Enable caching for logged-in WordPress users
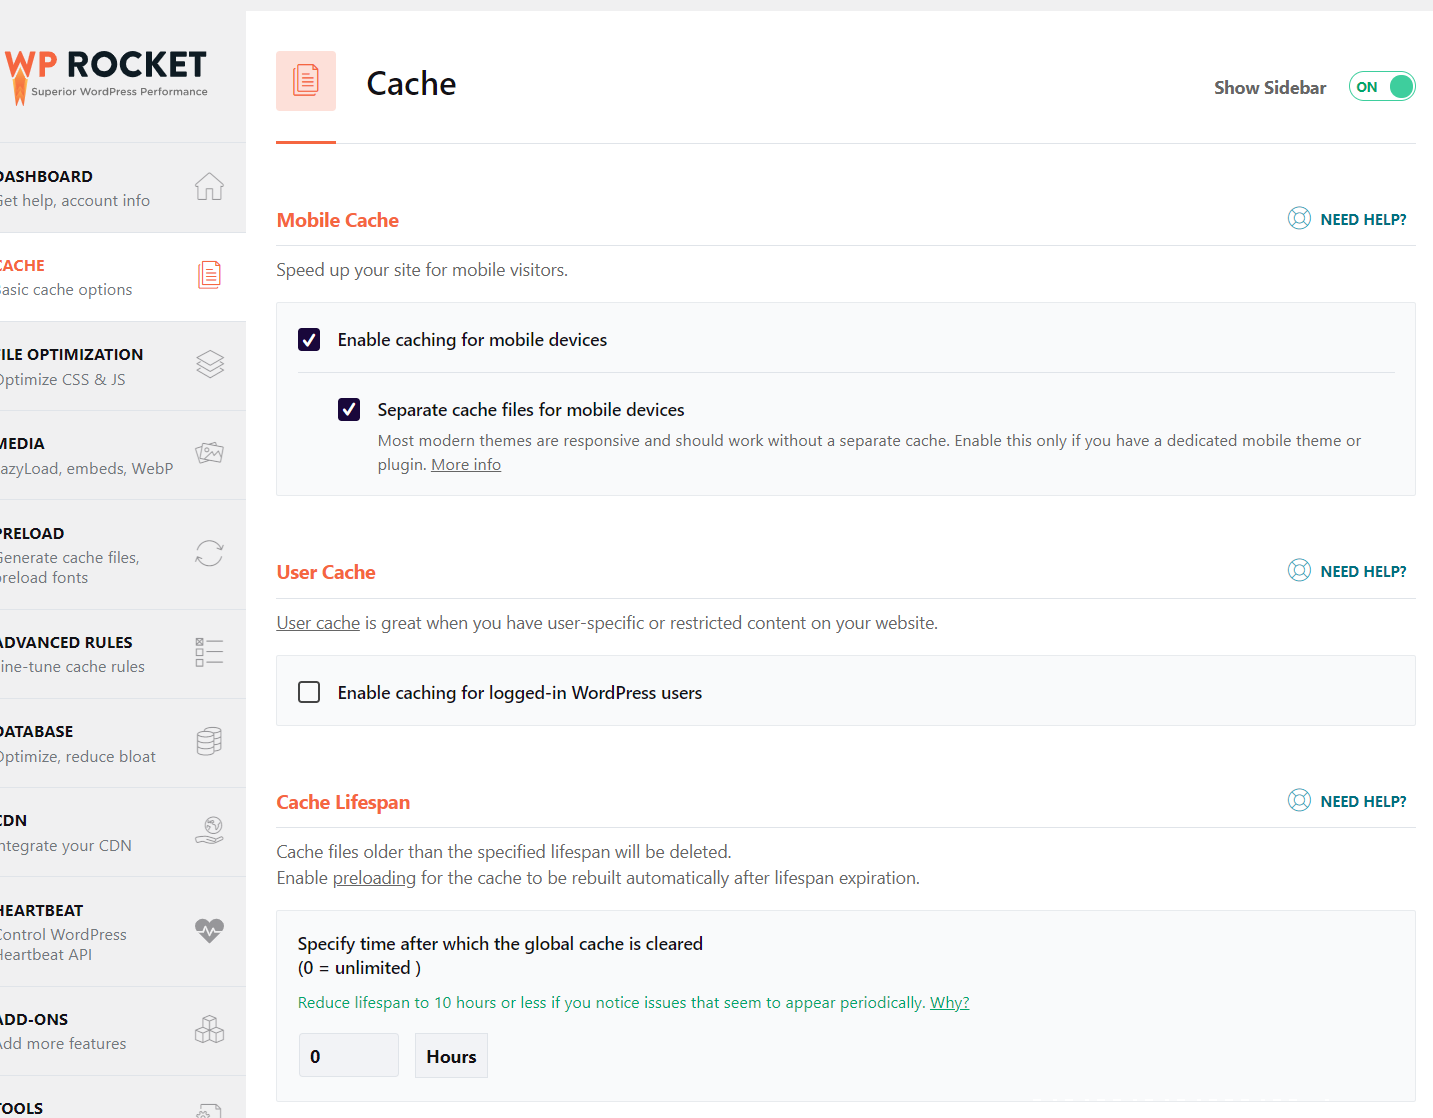Image resolution: width=1433 pixels, height=1118 pixels. (309, 692)
